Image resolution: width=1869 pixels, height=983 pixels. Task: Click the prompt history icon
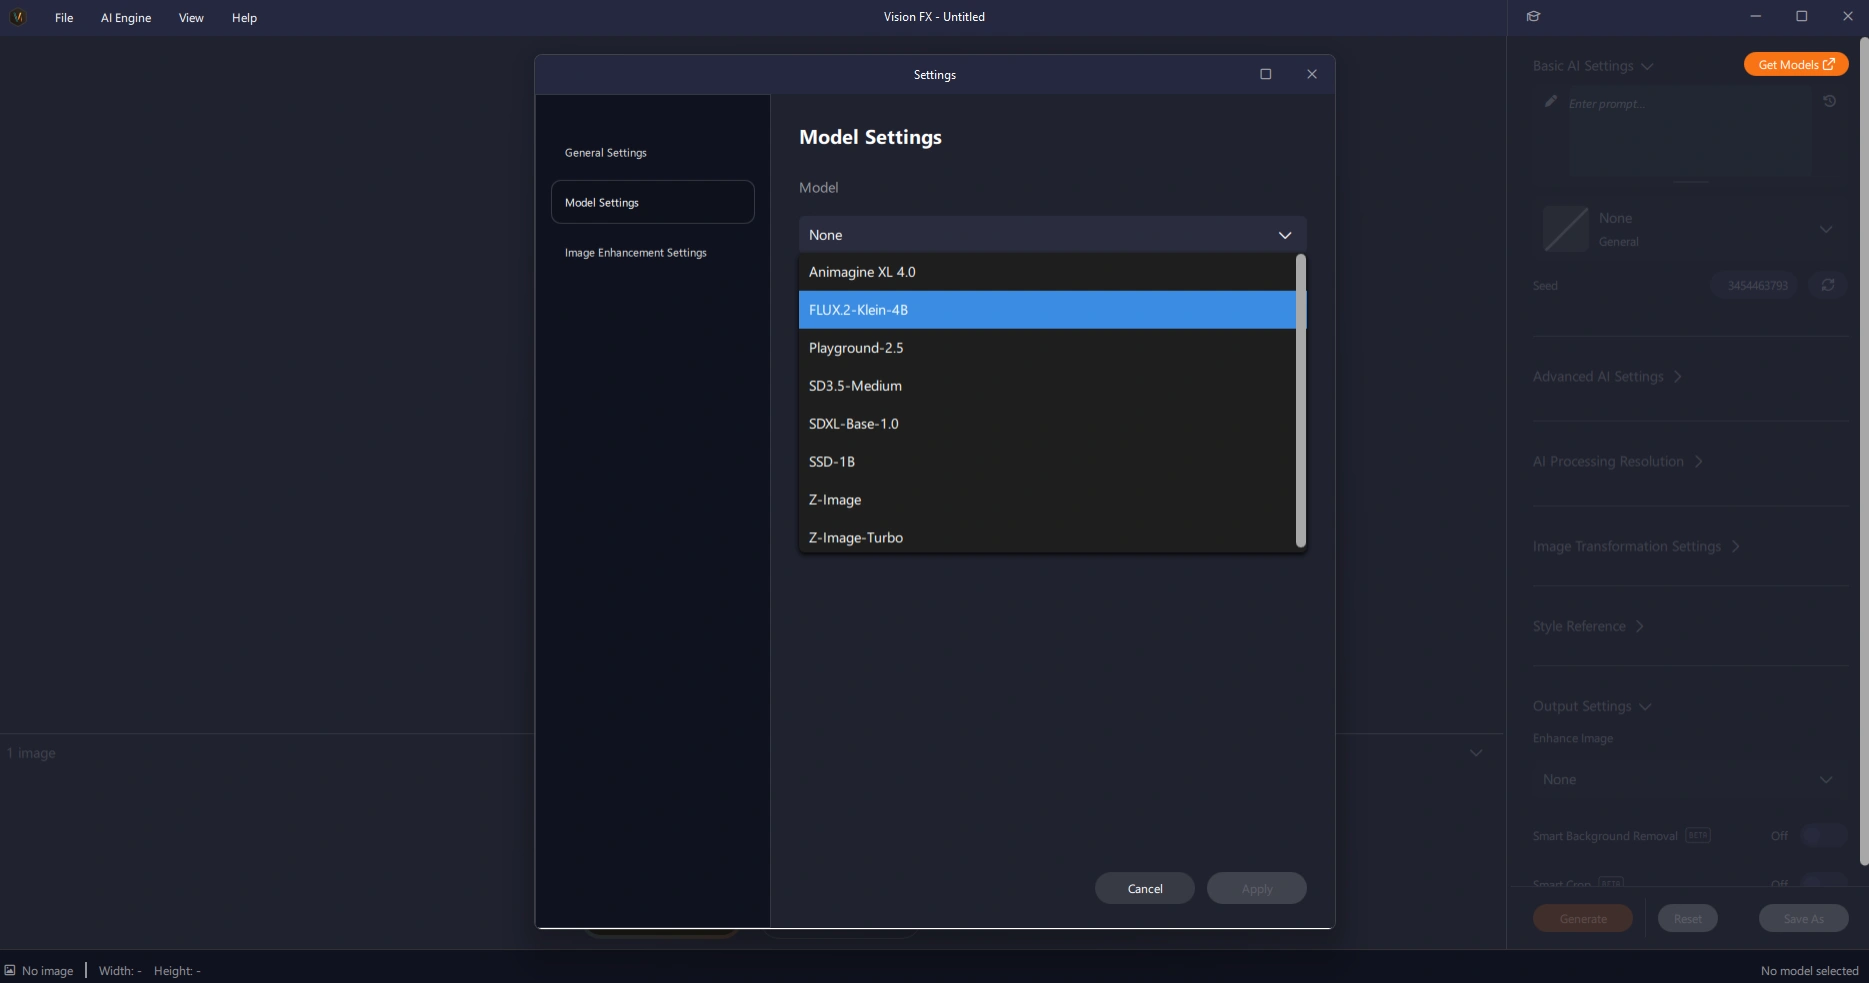pos(1829,101)
